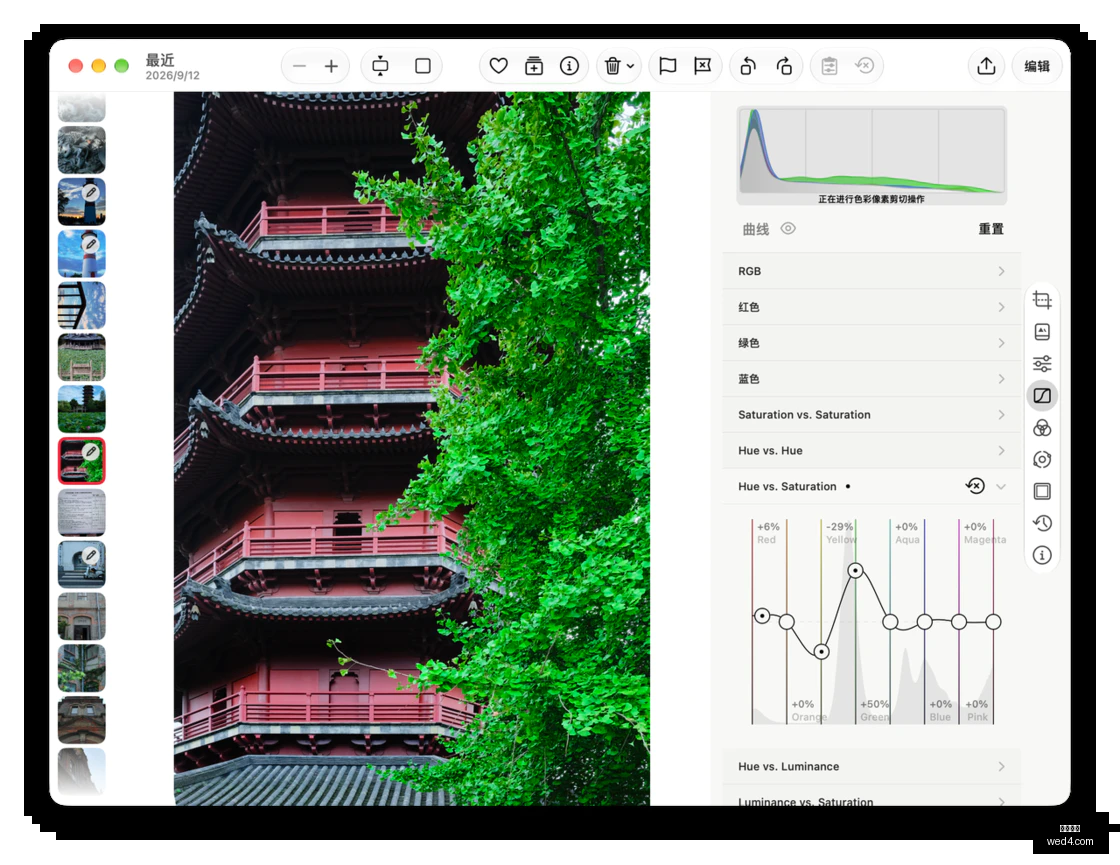The width and height of the screenshot is (1120, 865).
Task: Select the document page thumbnail
Action: coord(81,512)
